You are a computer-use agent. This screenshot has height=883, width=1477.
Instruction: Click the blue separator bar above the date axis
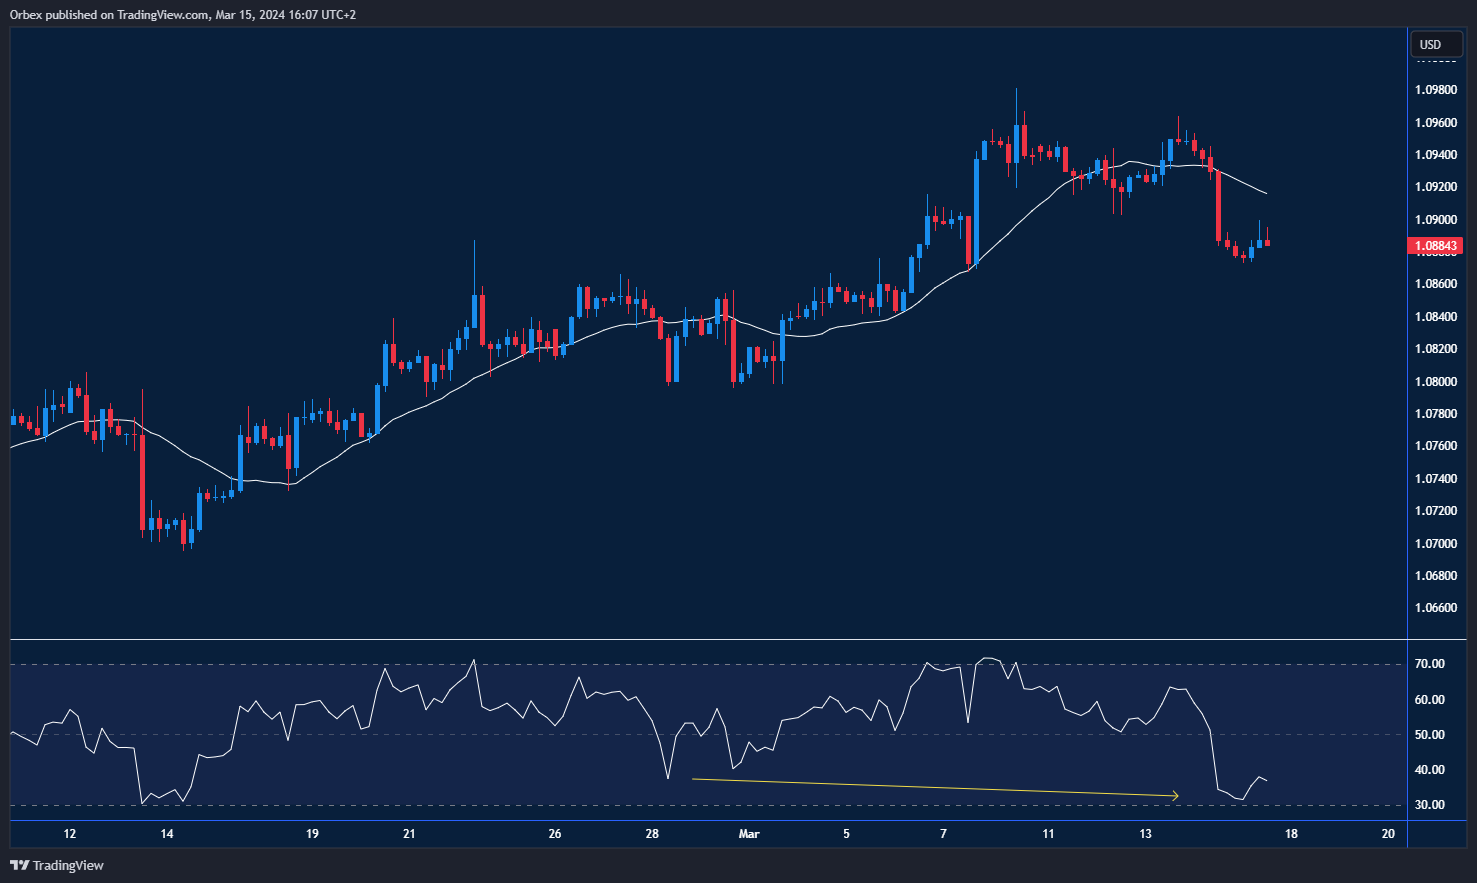700,820
